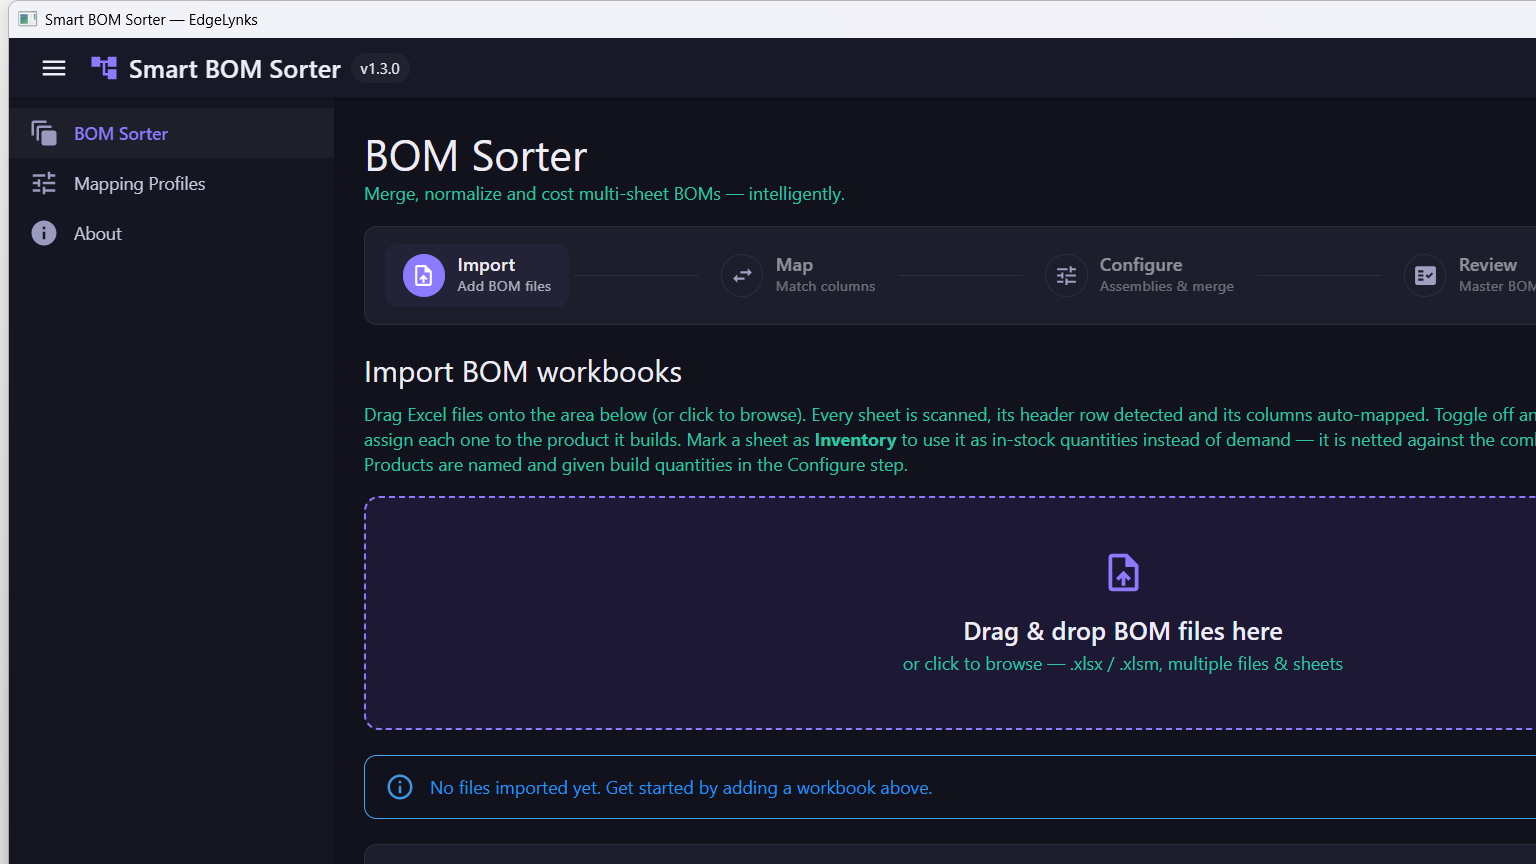The image size is (1536, 864).
Task: Open BOM Sorter in the sidebar
Action: click(172, 133)
